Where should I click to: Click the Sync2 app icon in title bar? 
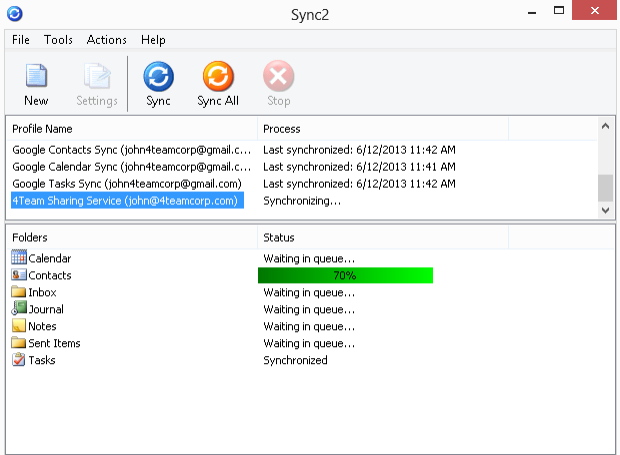(x=15, y=14)
